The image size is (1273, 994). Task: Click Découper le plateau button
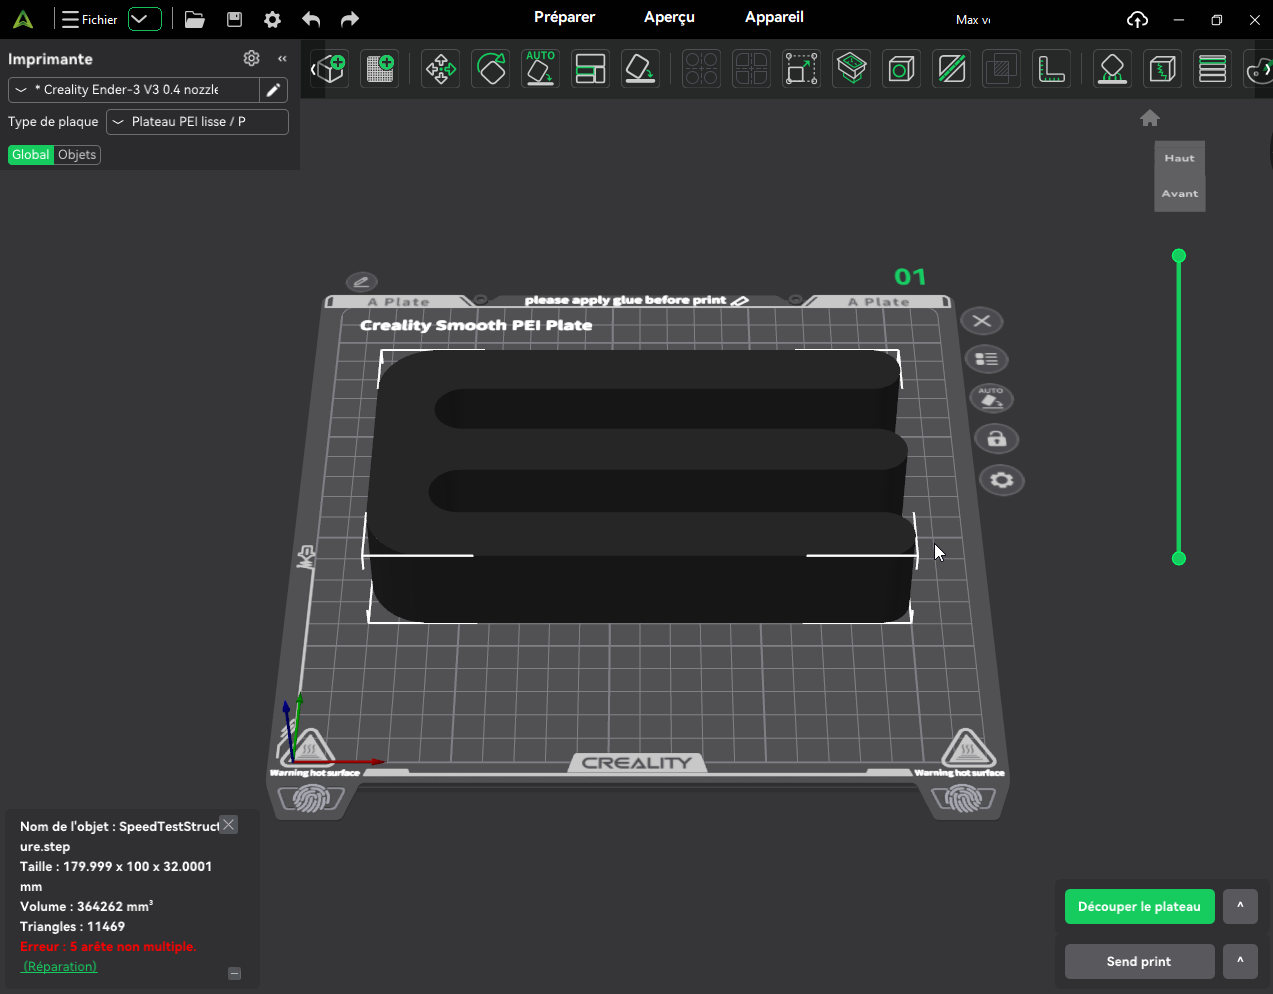(1139, 907)
